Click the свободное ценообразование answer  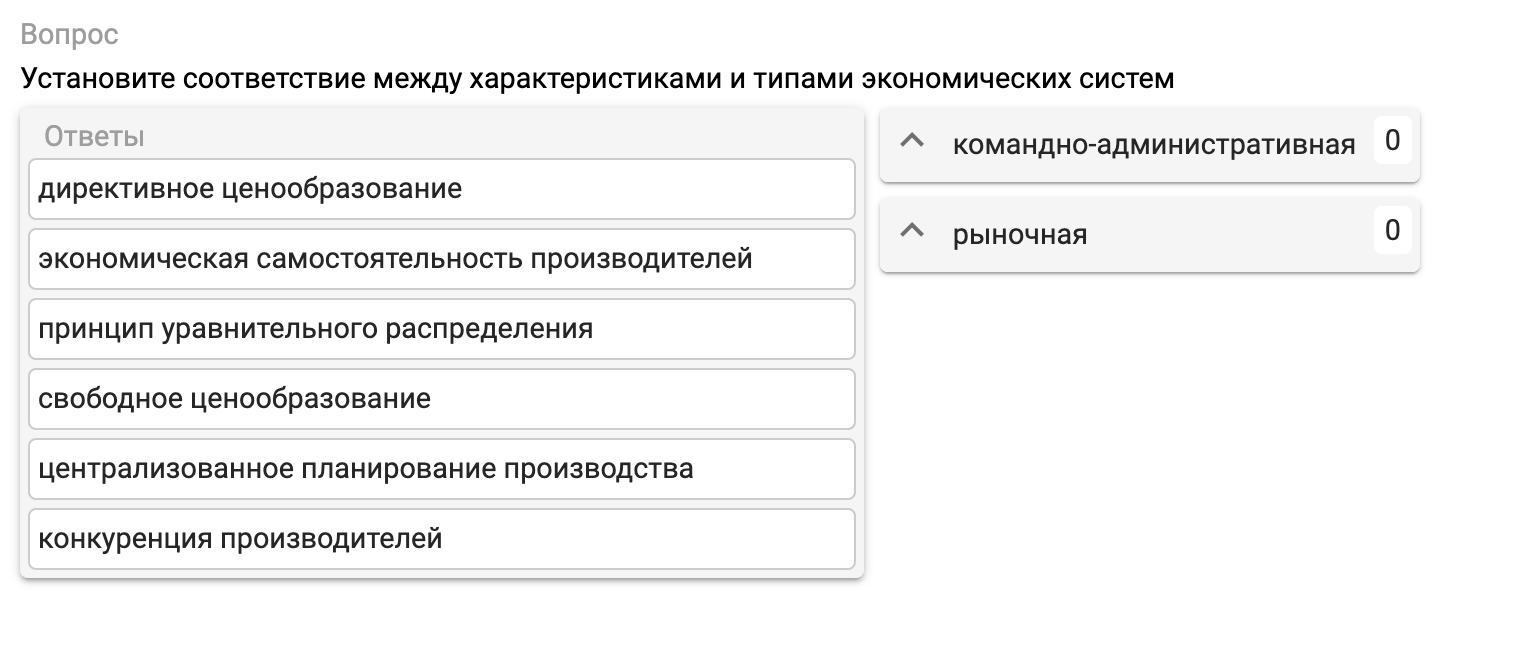click(441, 399)
